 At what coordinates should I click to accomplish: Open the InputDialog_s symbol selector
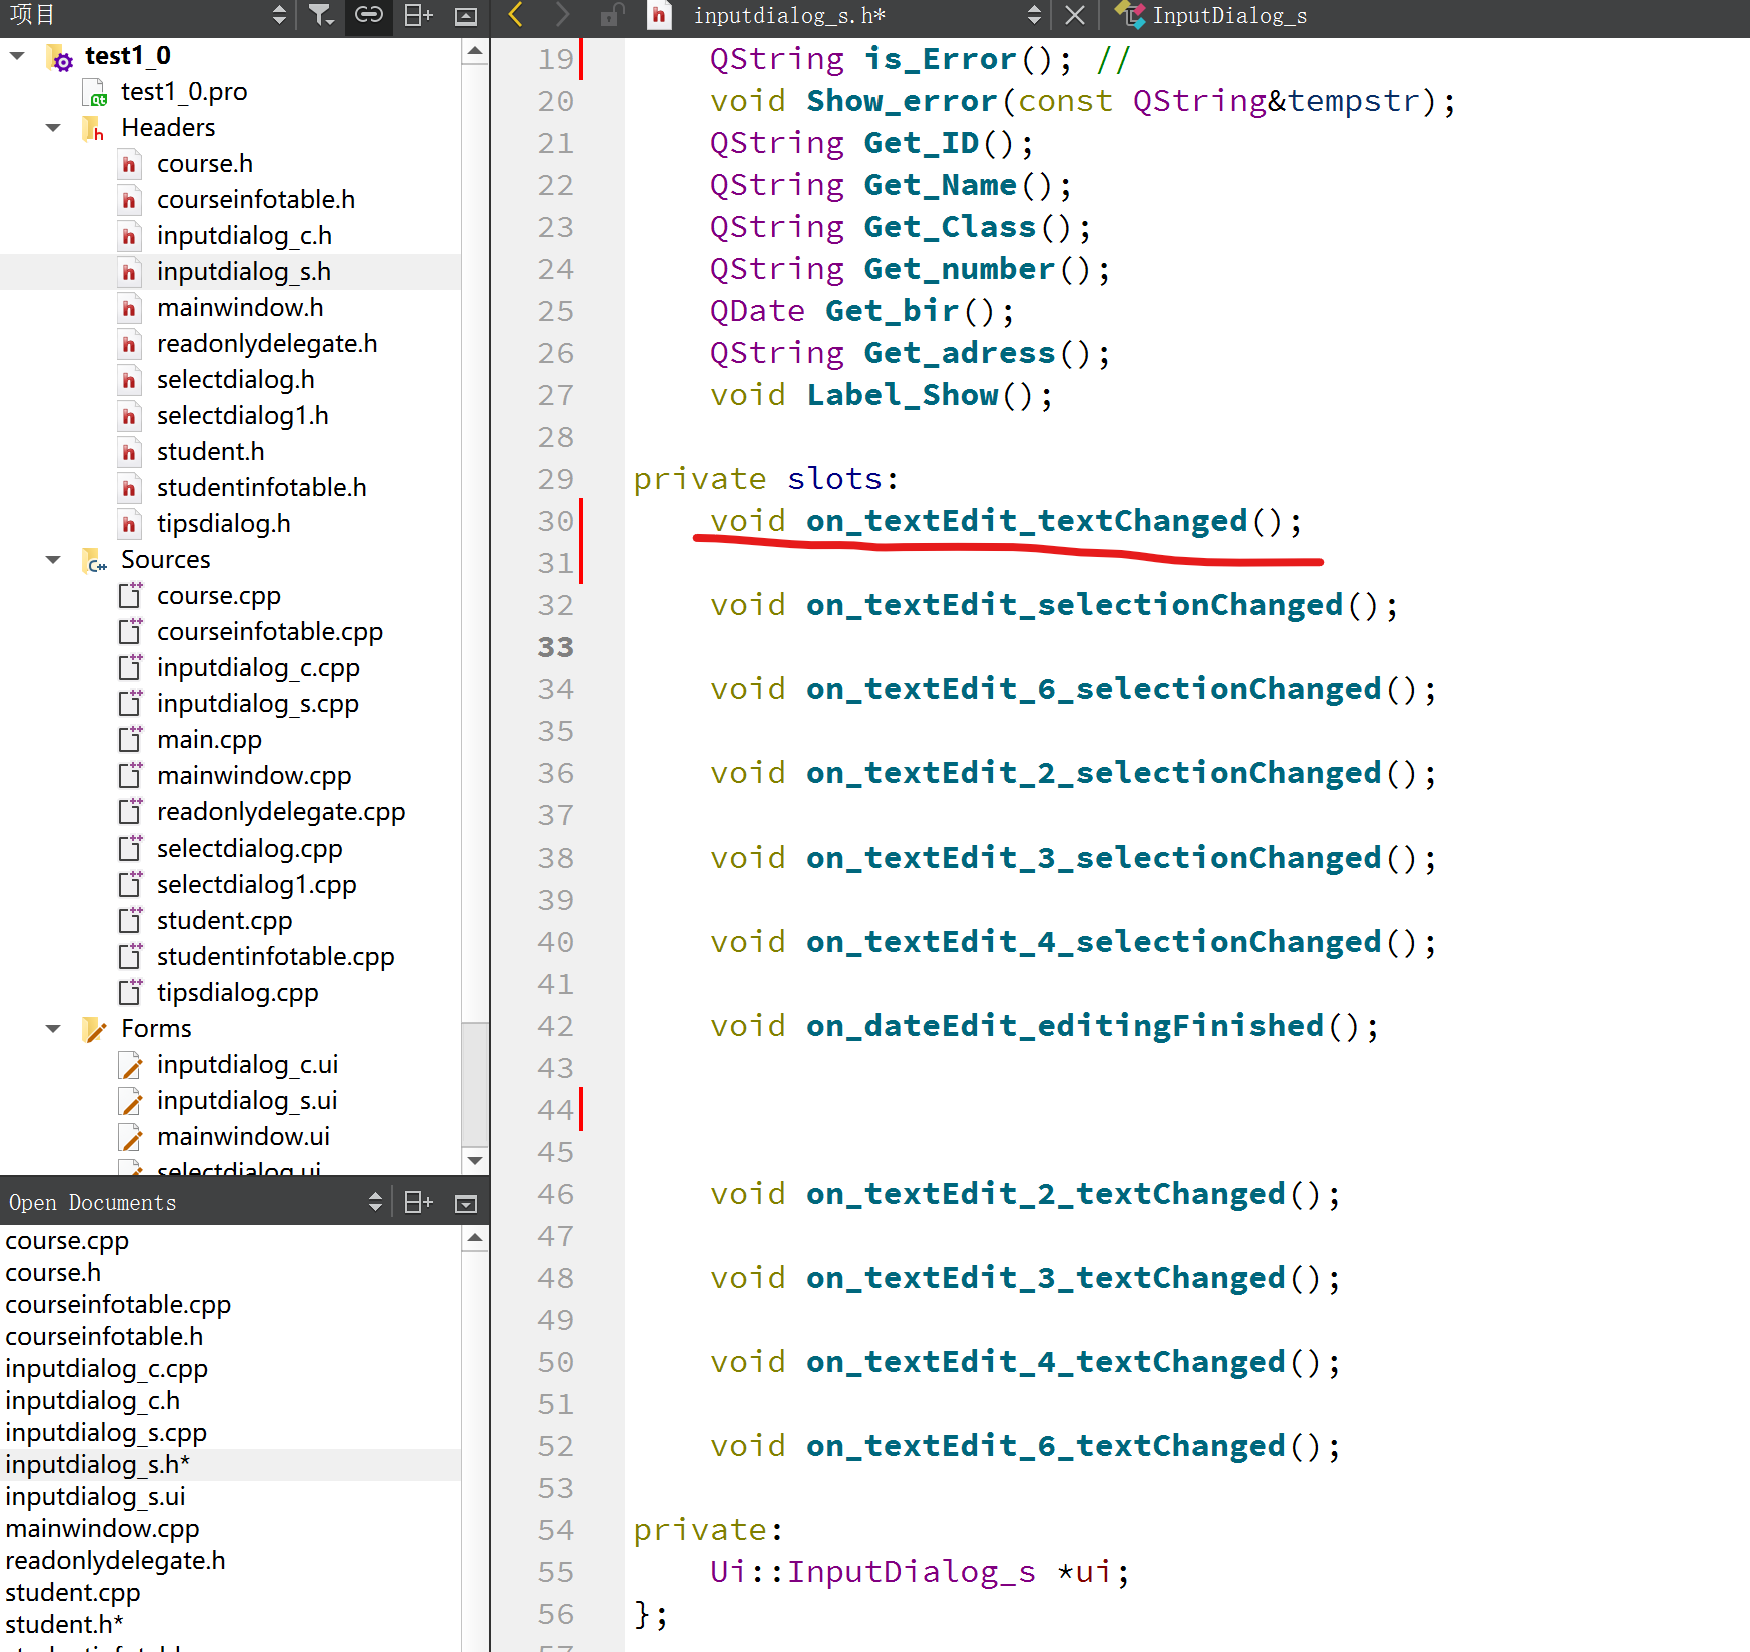(1229, 15)
